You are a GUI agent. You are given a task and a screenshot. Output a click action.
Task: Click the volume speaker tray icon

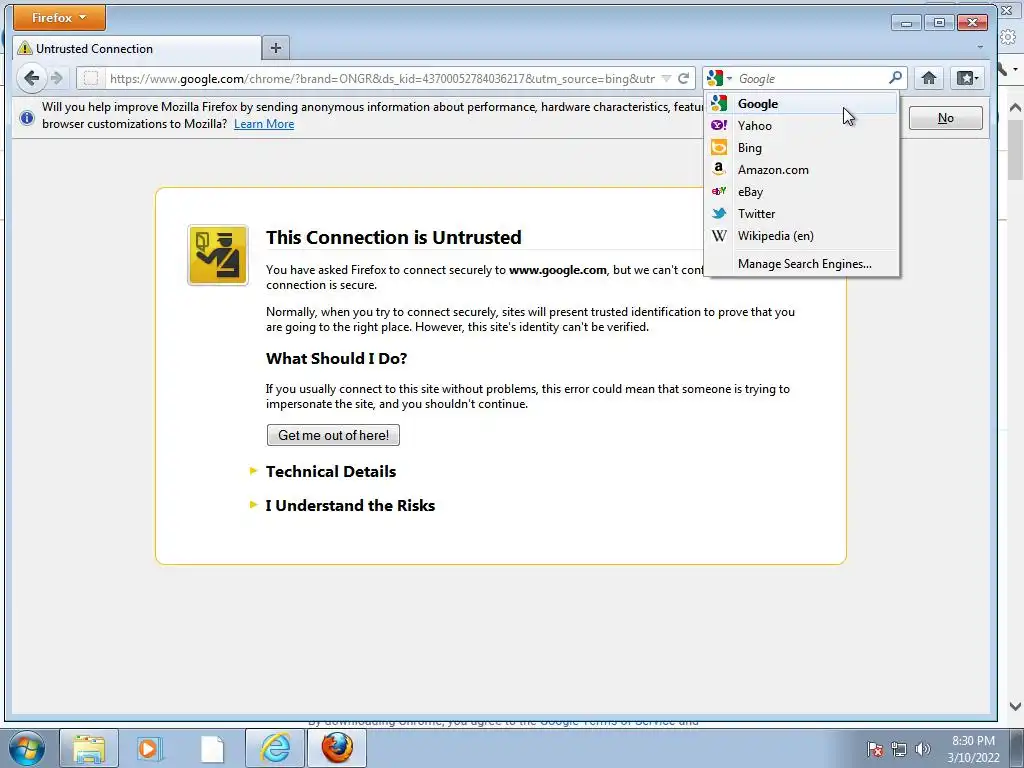pyautogui.click(x=923, y=749)
